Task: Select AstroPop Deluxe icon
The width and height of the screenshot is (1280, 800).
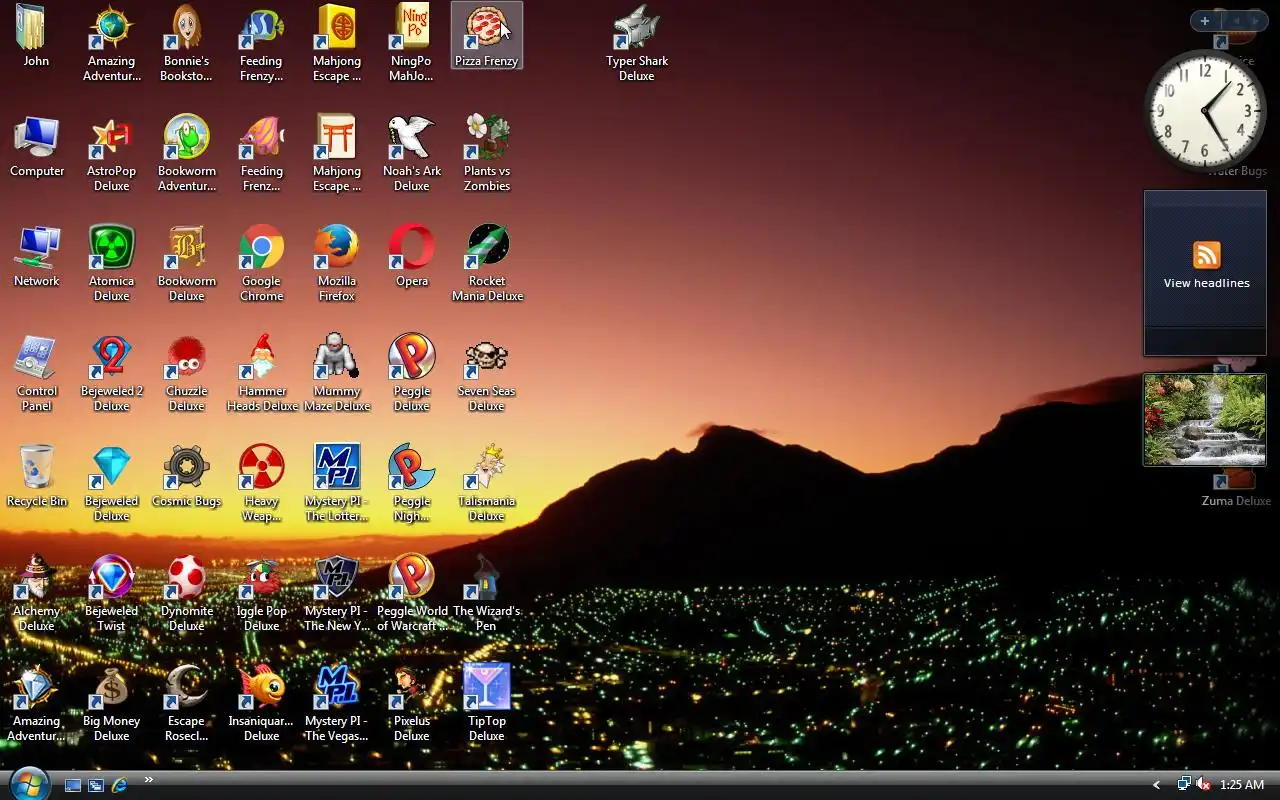Action: (111, 153)
